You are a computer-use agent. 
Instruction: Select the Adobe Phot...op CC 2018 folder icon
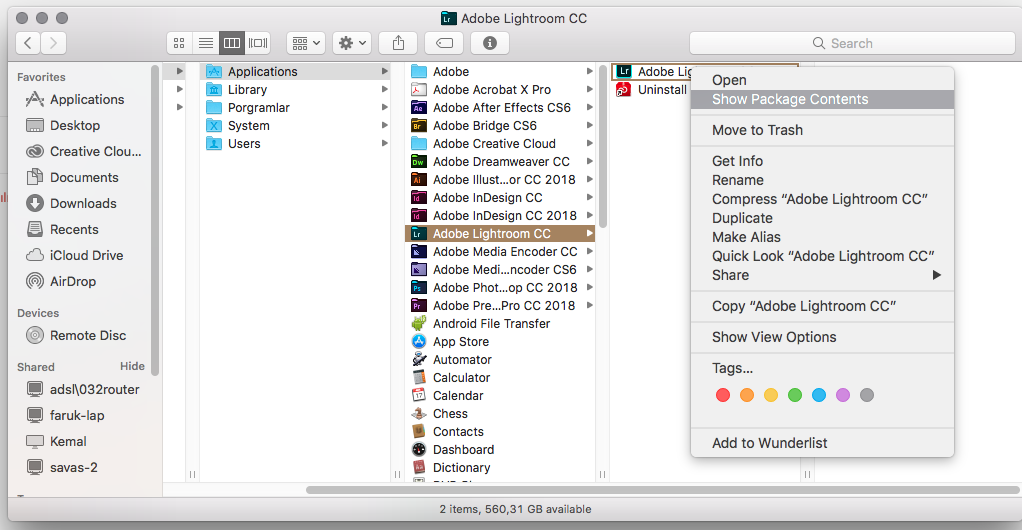pyautogui.click(x=419, y=287)
